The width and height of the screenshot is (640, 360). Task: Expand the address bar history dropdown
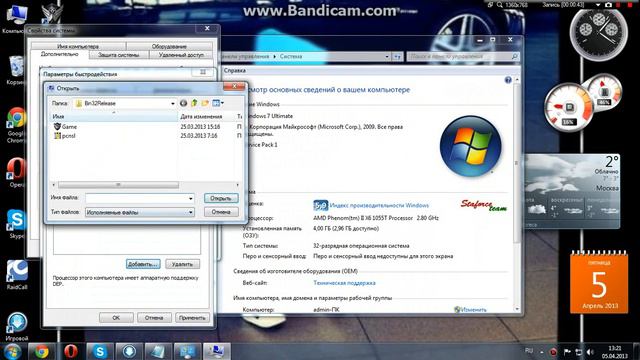click(387, 57)
